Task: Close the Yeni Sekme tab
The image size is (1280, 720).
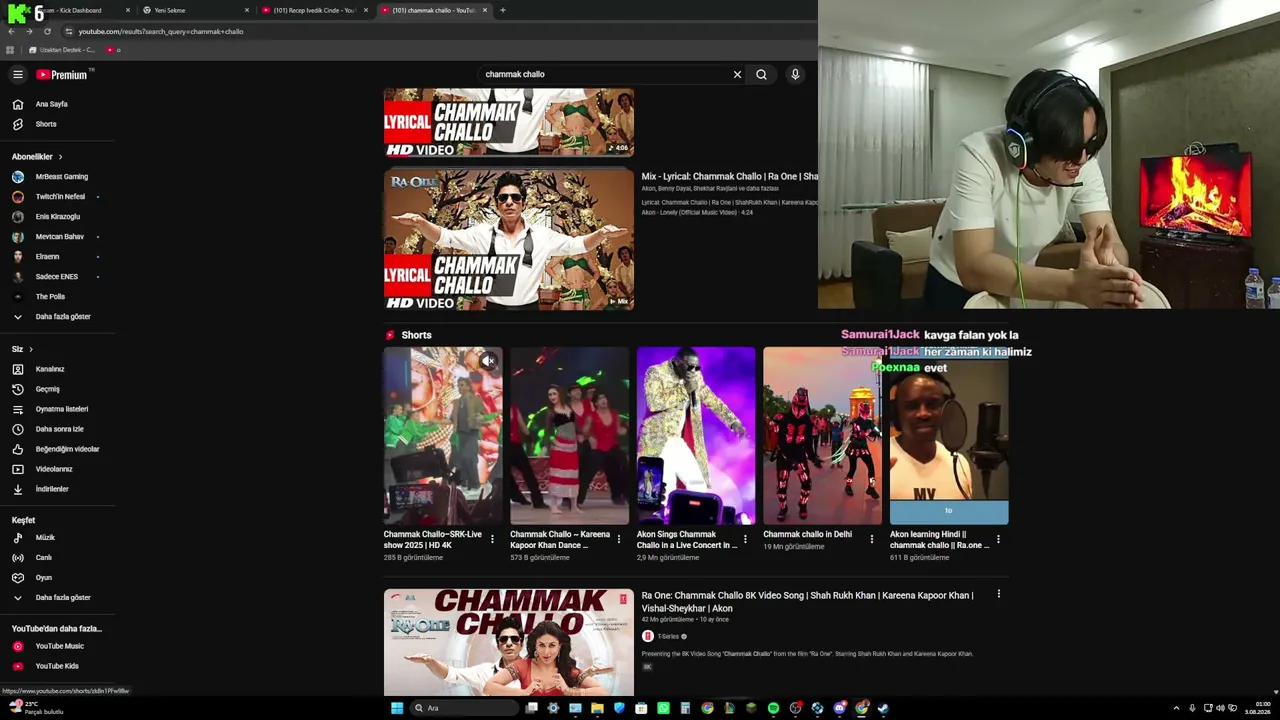Action: tap(247, 10)
